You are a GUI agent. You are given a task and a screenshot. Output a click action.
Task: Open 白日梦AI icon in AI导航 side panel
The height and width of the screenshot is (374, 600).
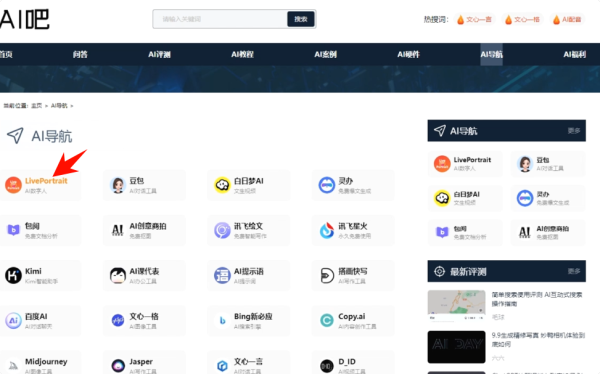(442, 198)
